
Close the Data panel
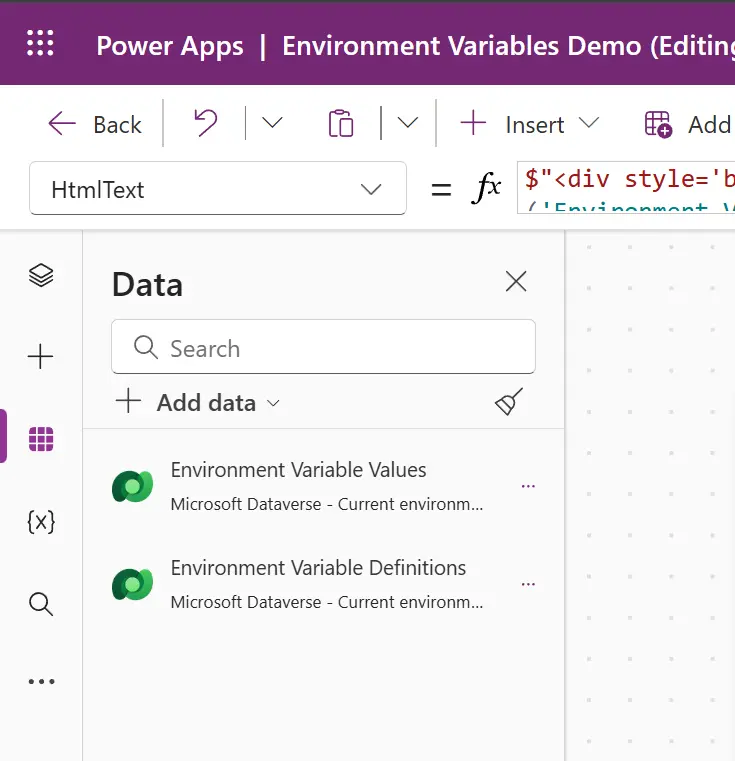[516, 282]
